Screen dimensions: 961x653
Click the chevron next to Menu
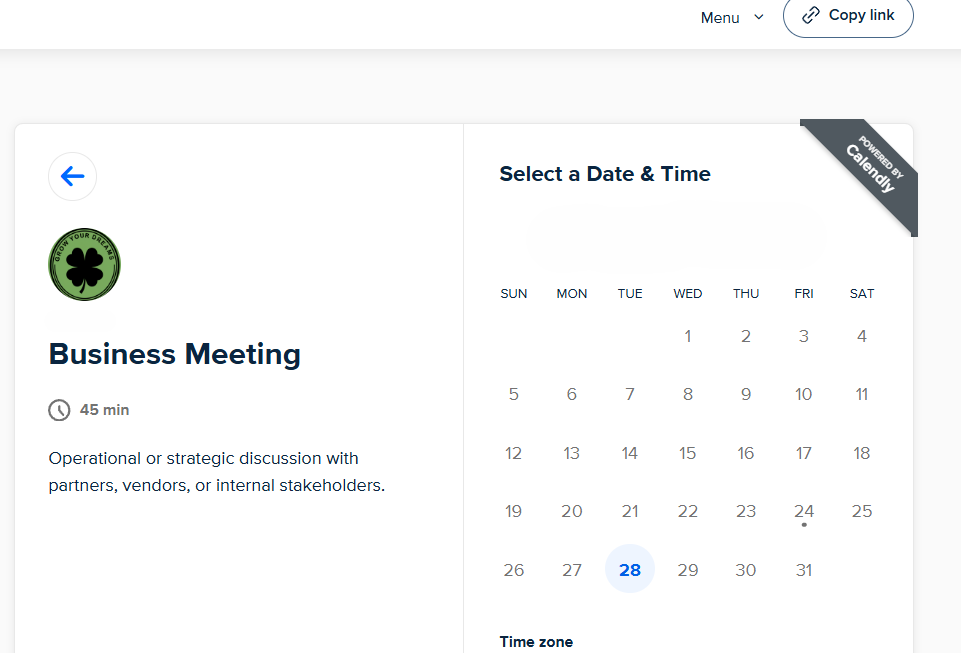tap(758, 17)
